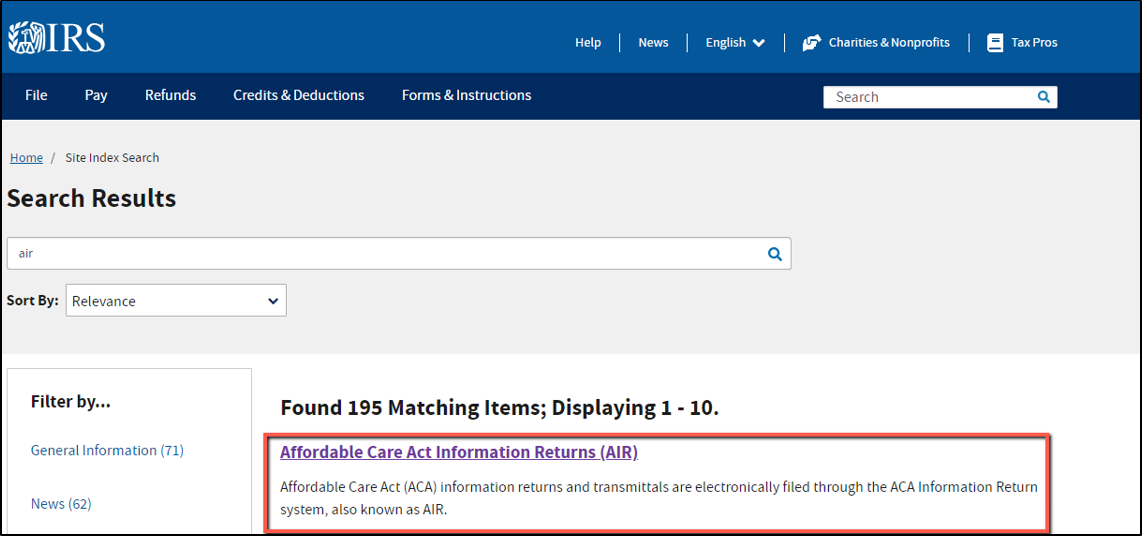The image size is (1142, 536).
Task: Open Credits & Deductions menu
Action: (x=299, y=95)
